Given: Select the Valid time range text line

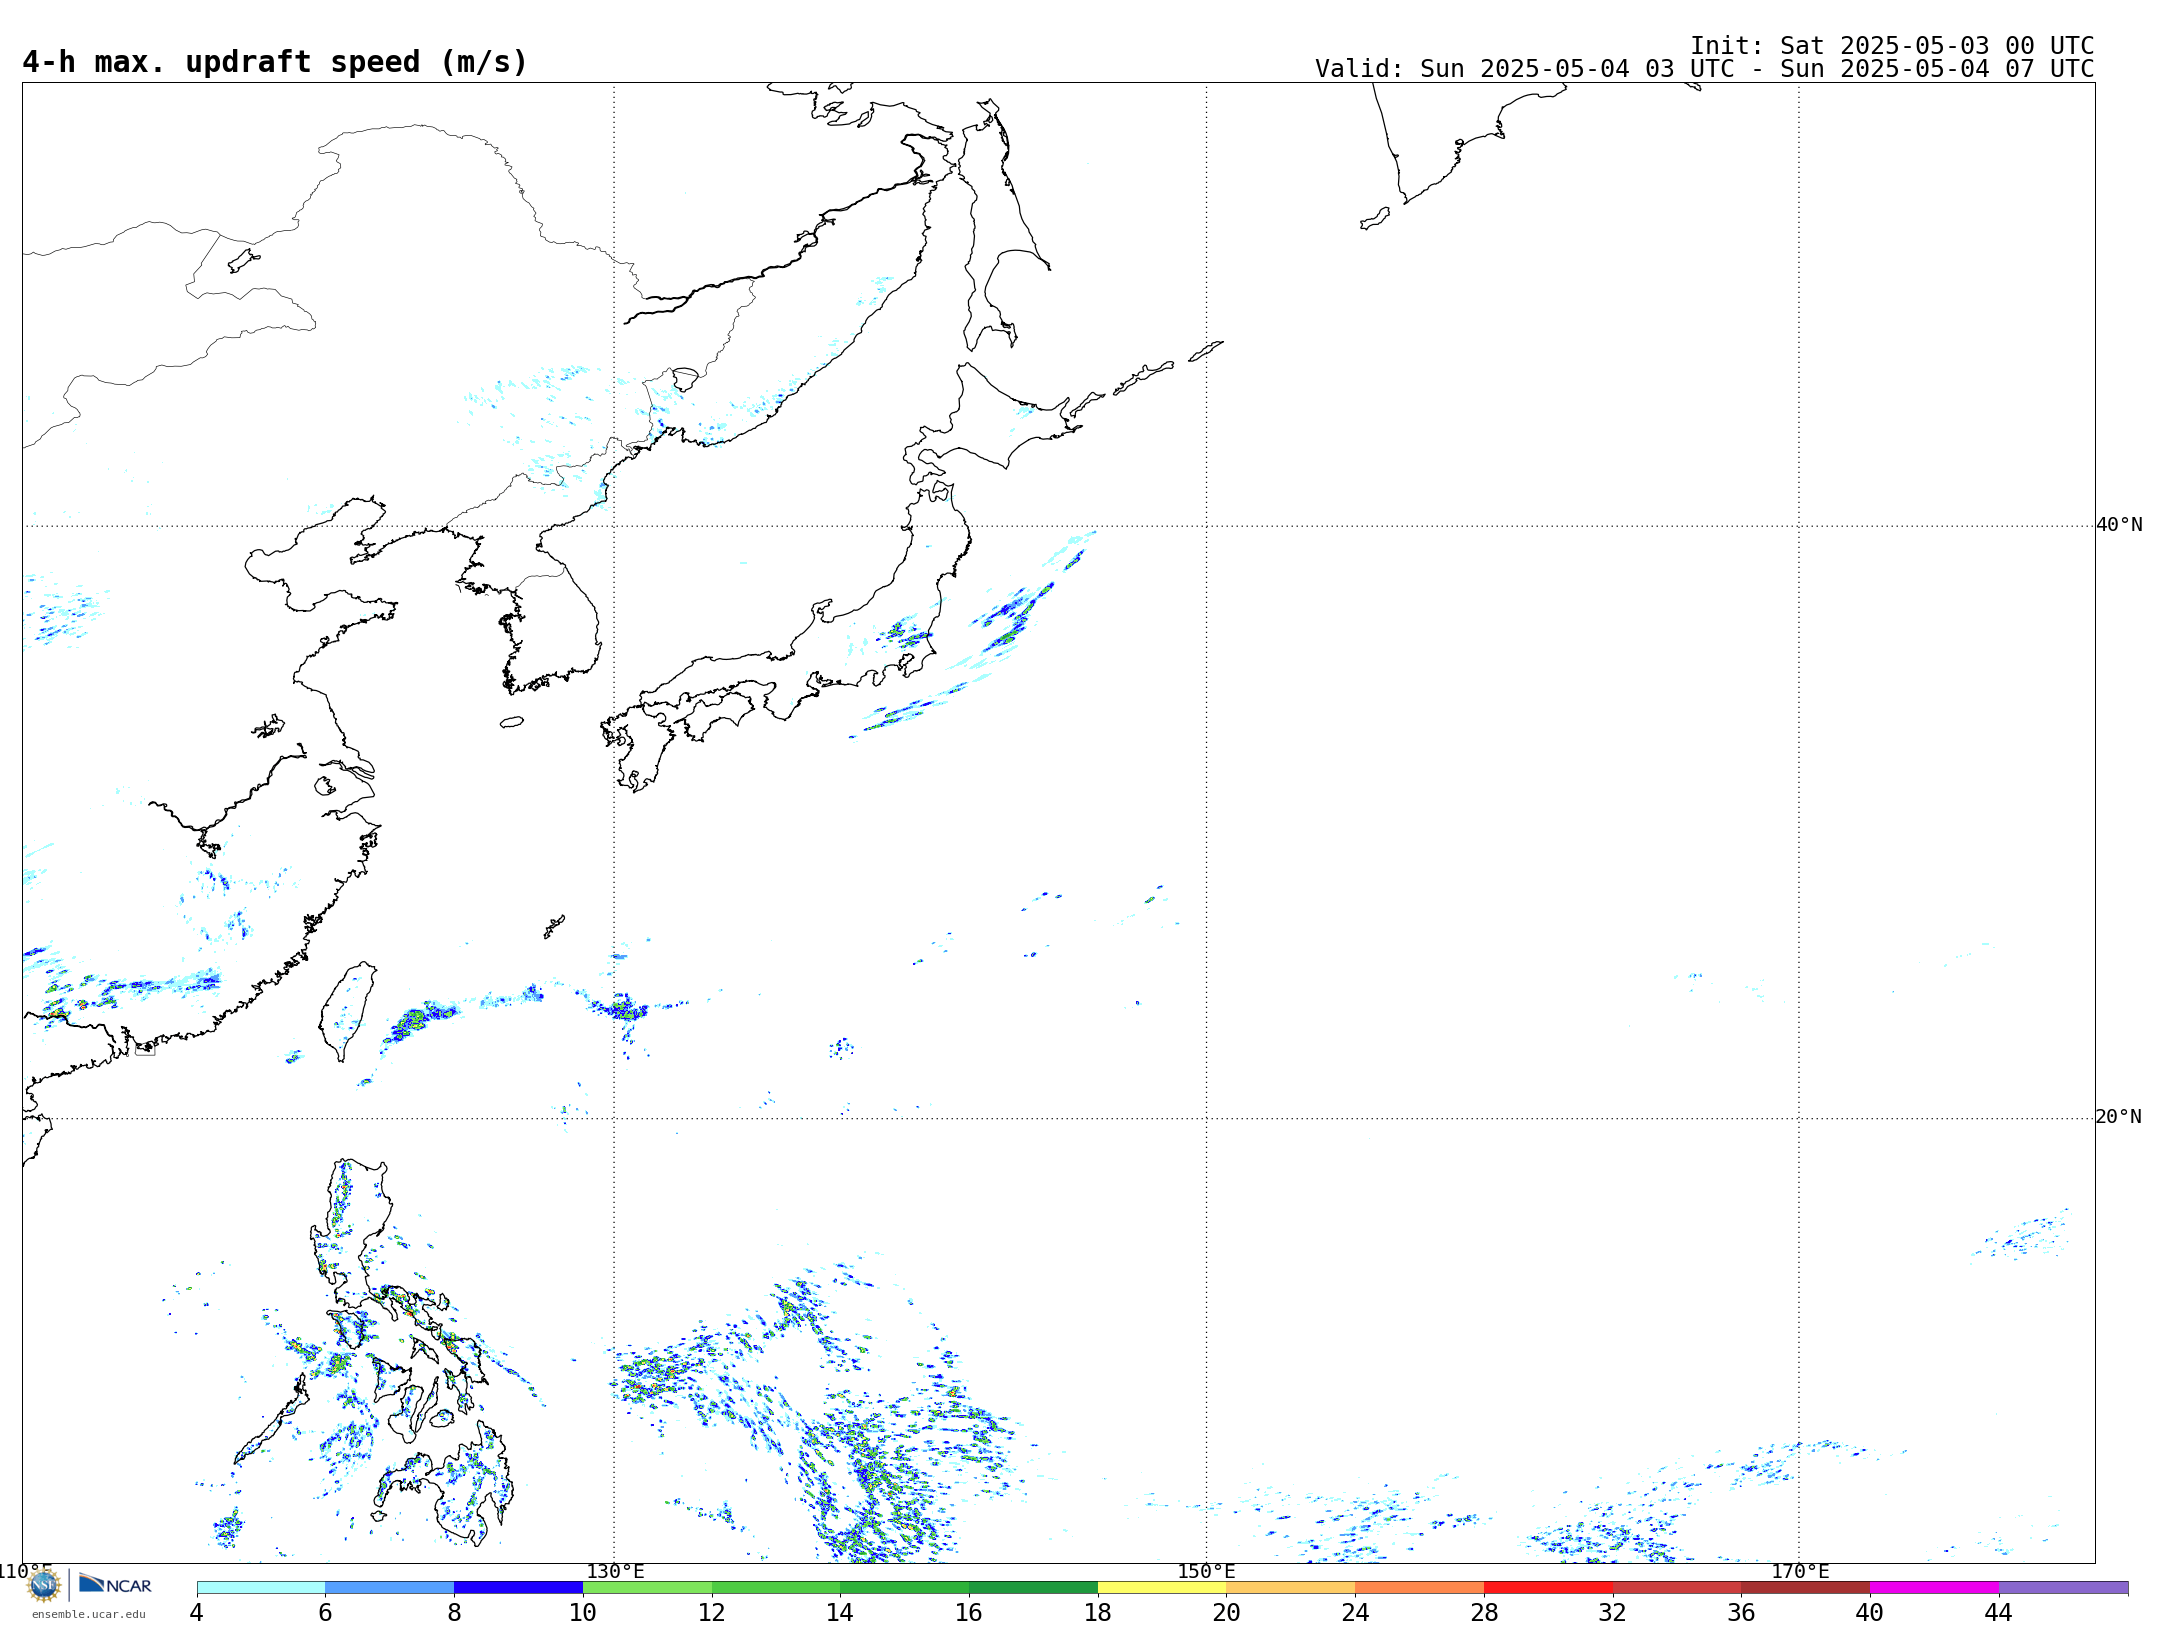Looking at the screenshot, I should tap(1704, 69).
